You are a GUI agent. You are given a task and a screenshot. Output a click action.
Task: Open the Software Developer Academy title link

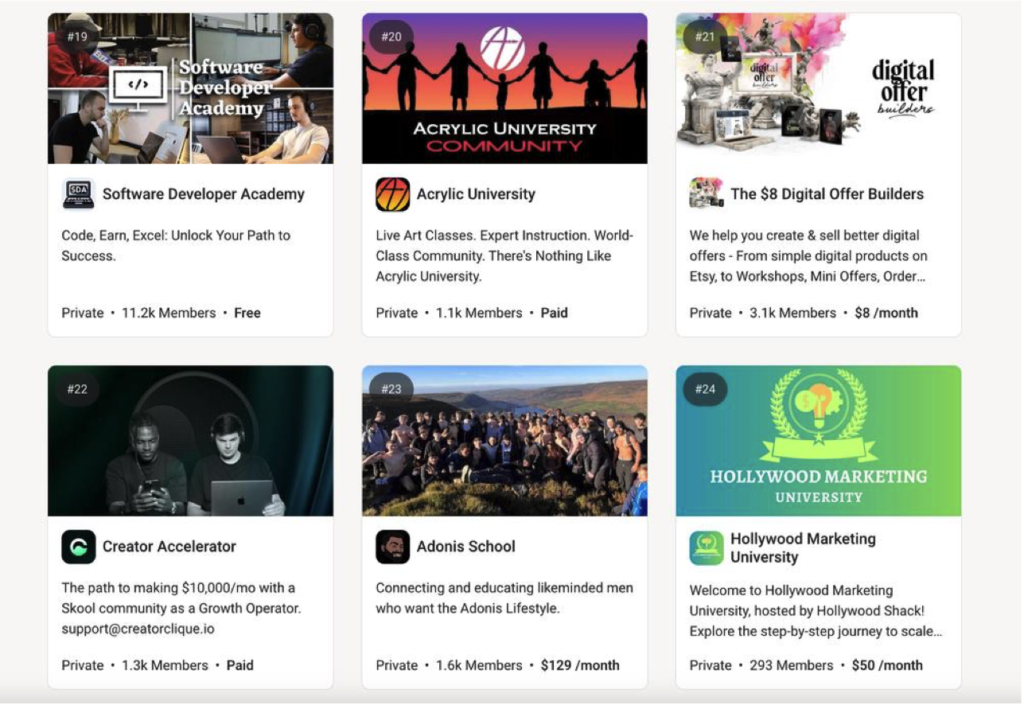(x=203, y=194)
